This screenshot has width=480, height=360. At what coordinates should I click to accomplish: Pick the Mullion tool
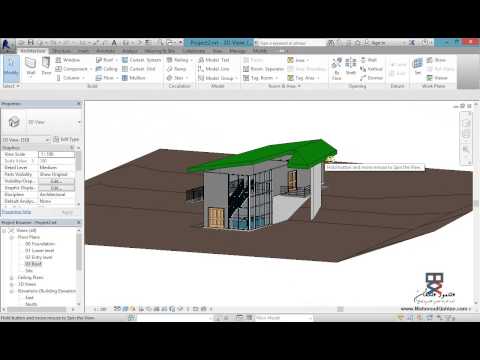pos(134,78)
